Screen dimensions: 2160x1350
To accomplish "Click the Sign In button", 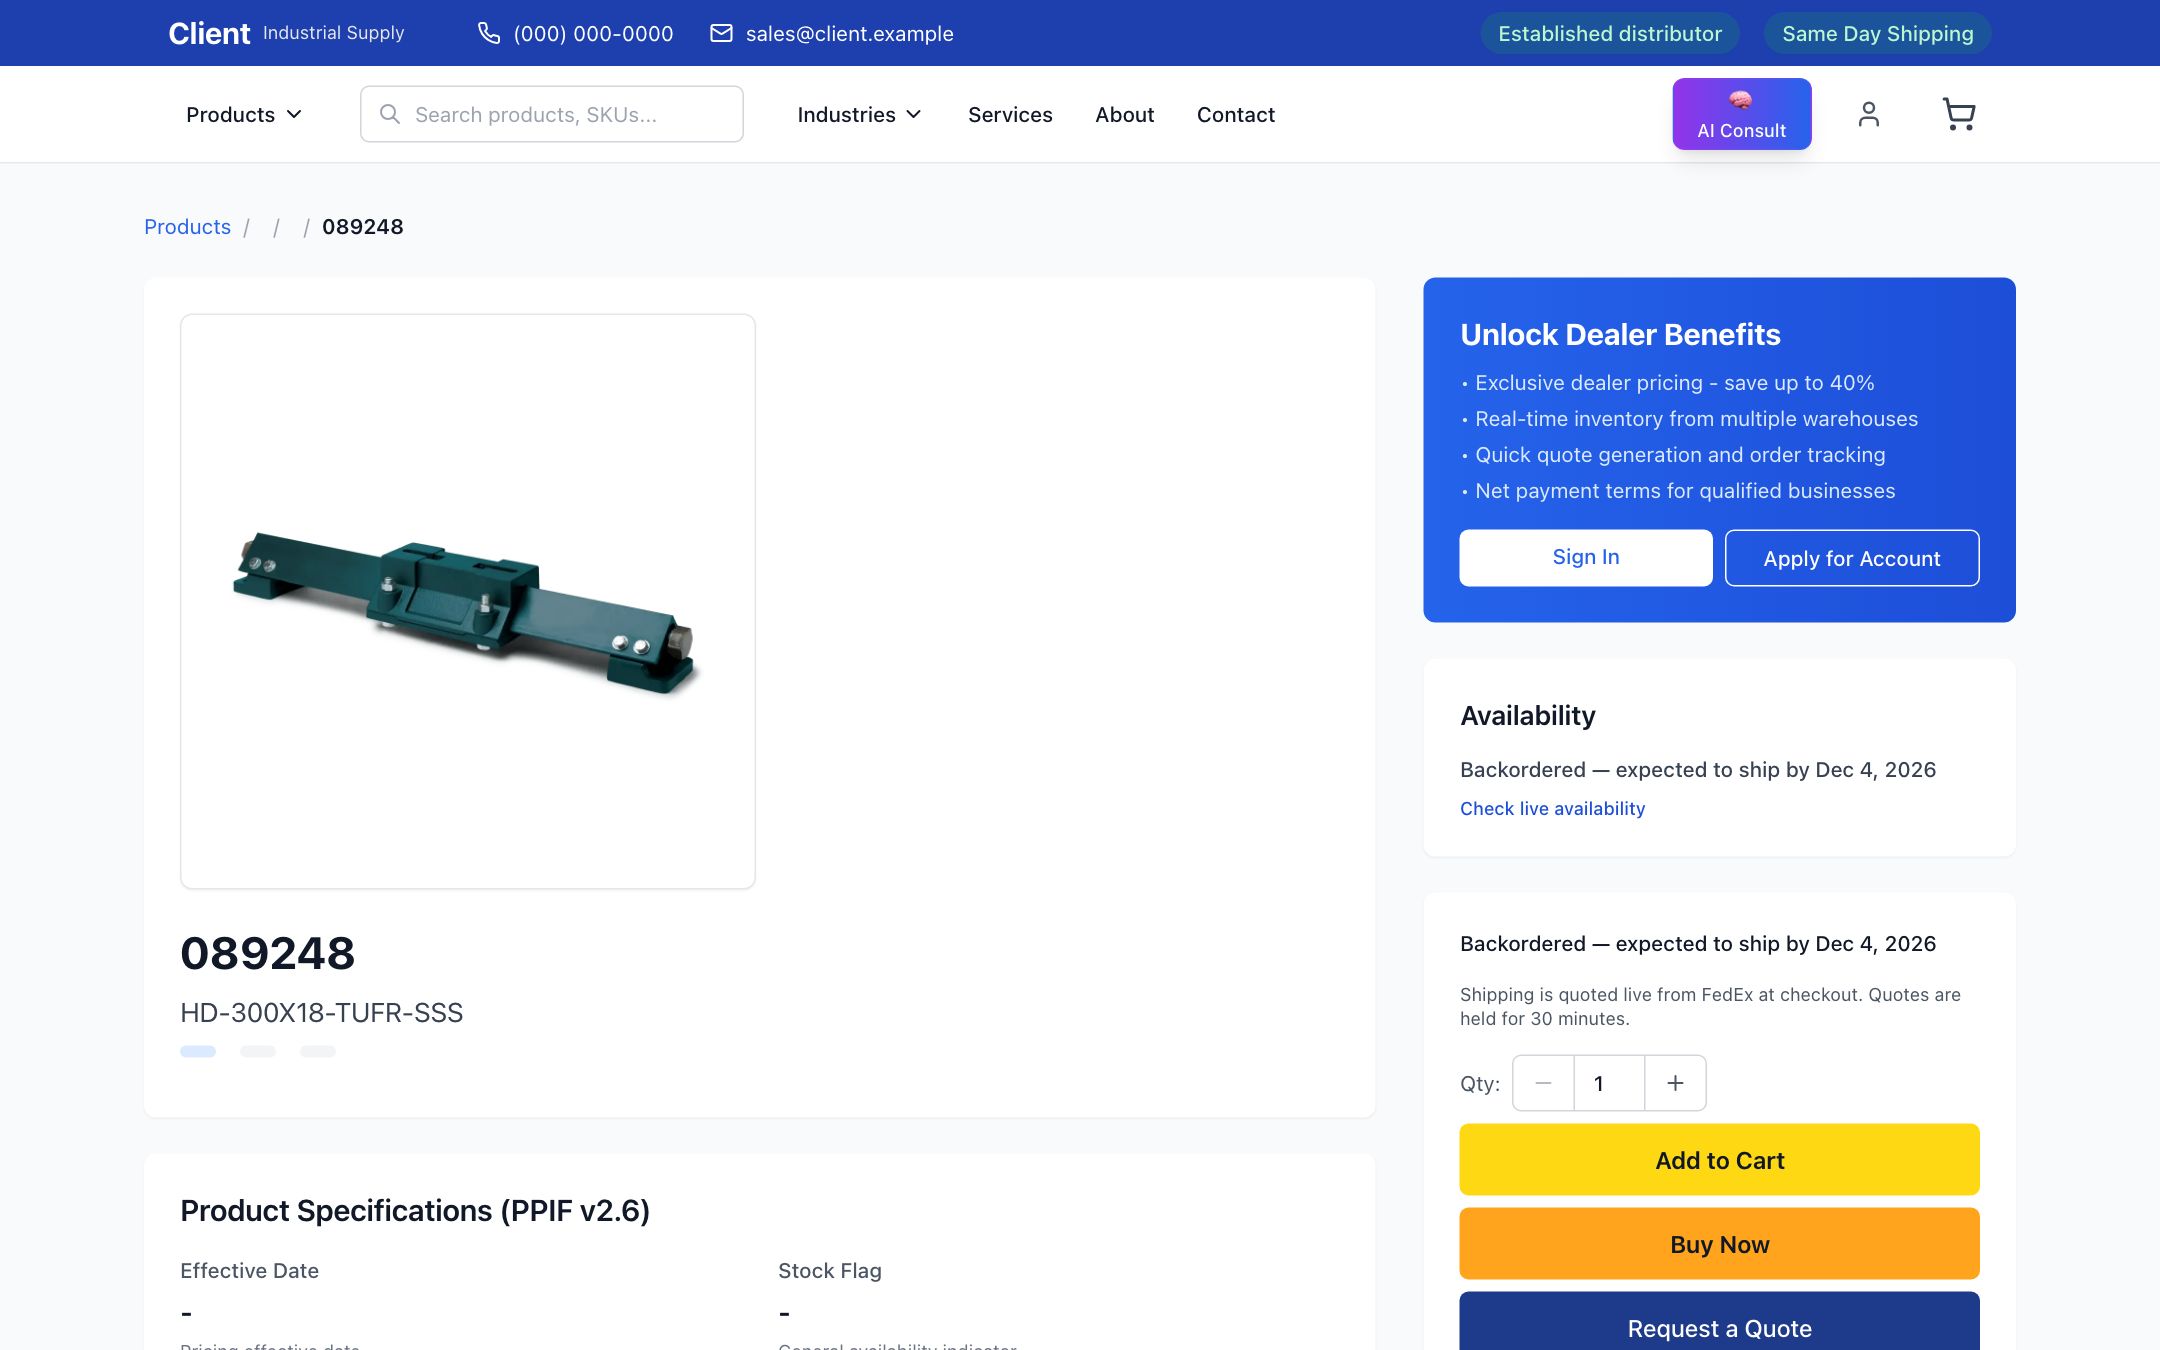I will click(x=1586, y=558).
